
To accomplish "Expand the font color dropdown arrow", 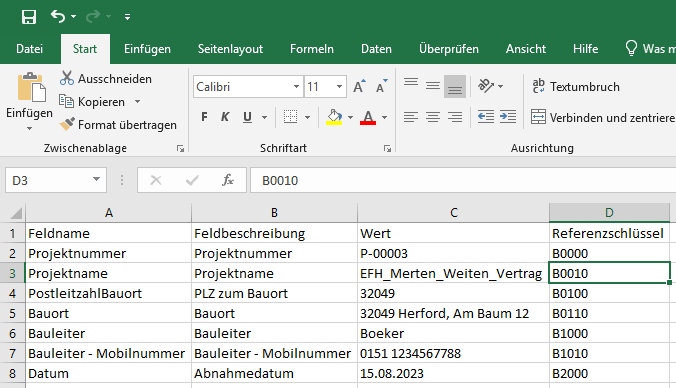I will 385,117.
